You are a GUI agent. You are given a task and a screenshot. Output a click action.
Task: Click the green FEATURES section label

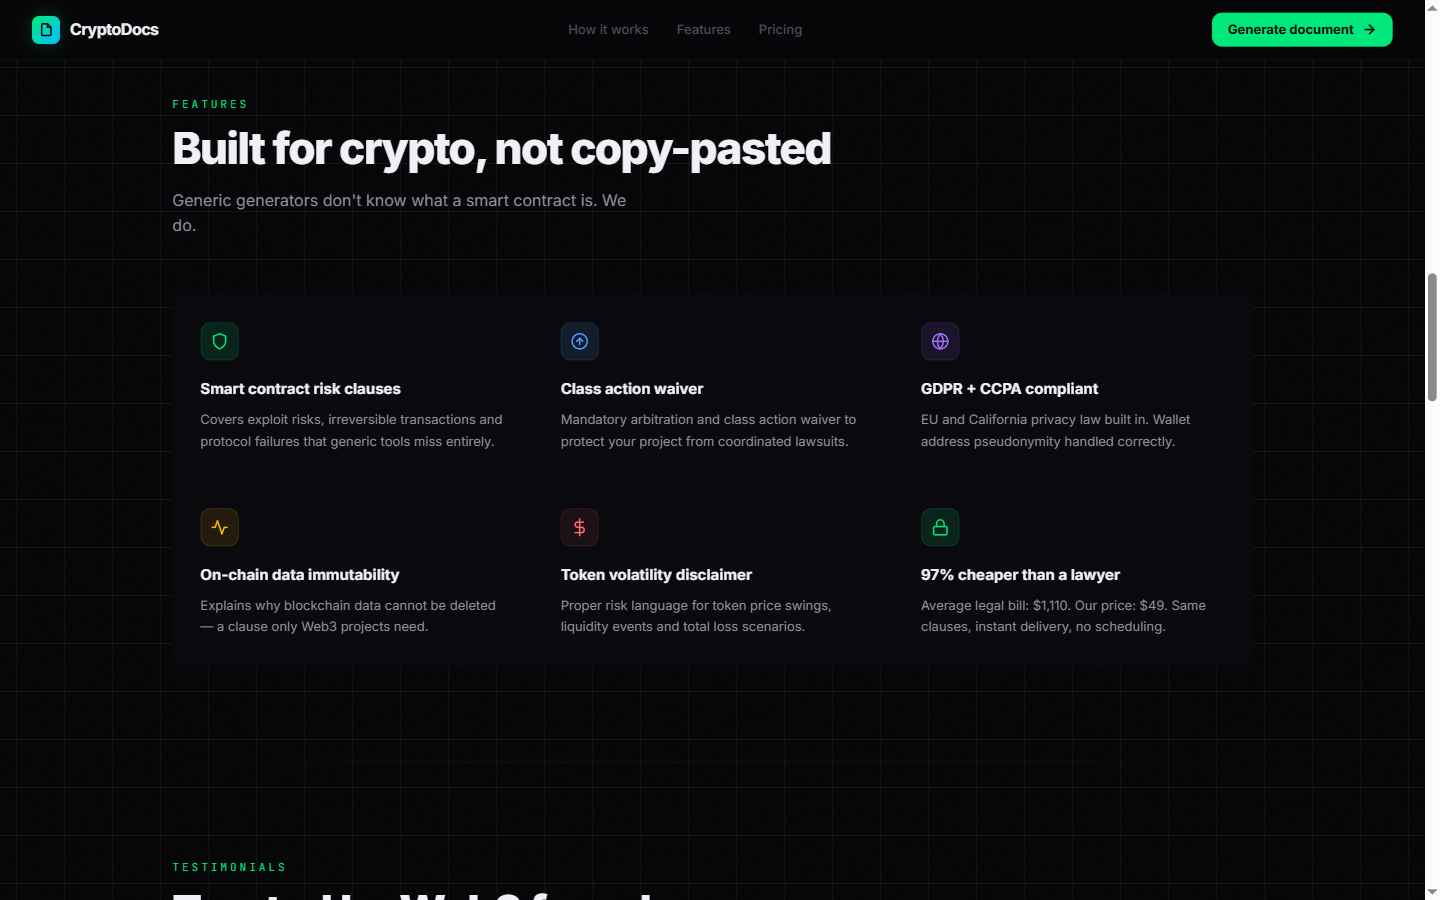[210, 103]
